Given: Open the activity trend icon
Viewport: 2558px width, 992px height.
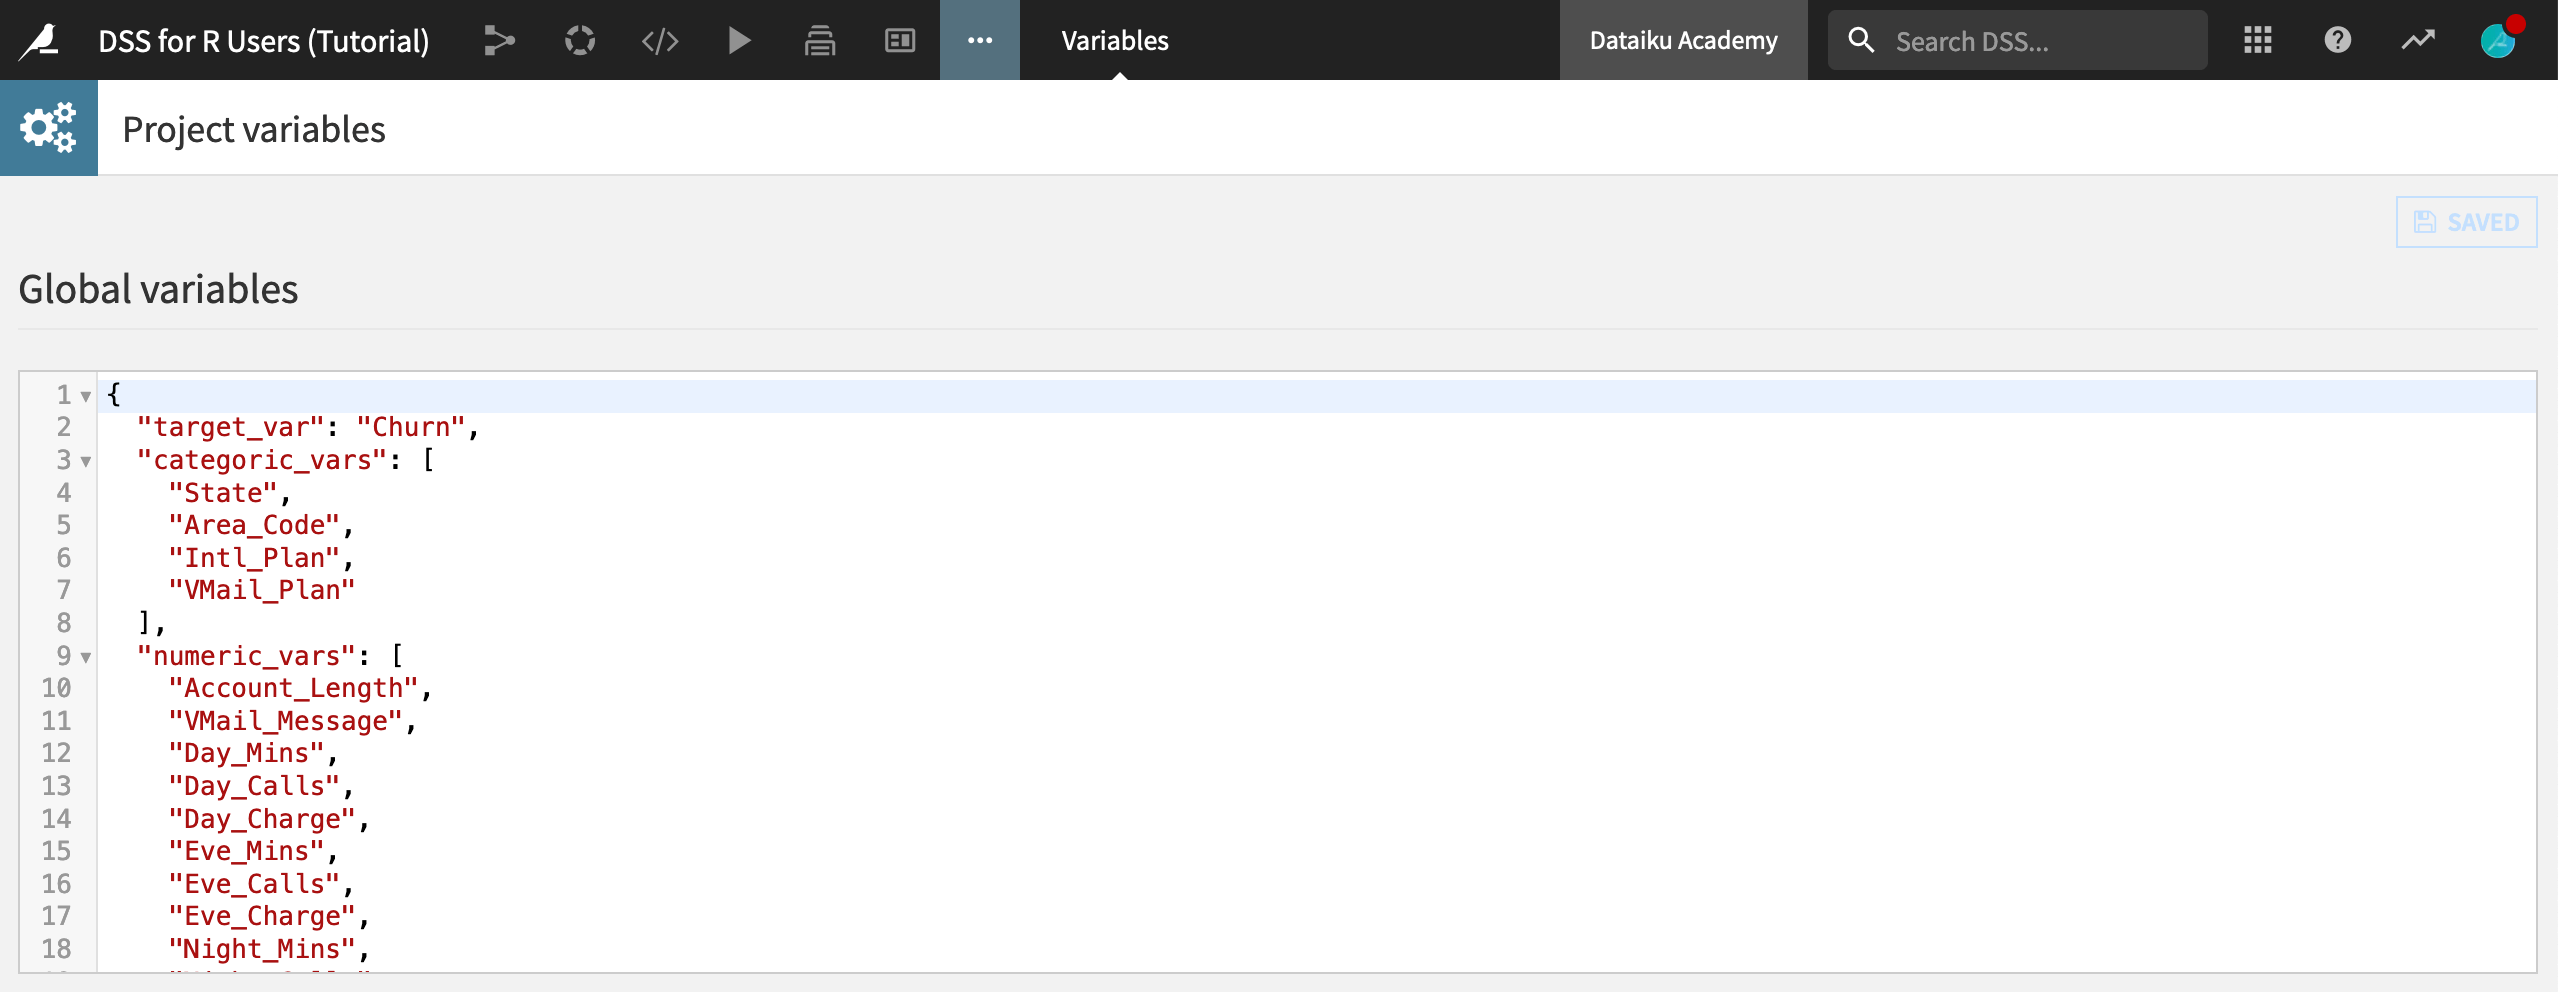Looking at the screenshot, I should click(x=2418, y=40).
